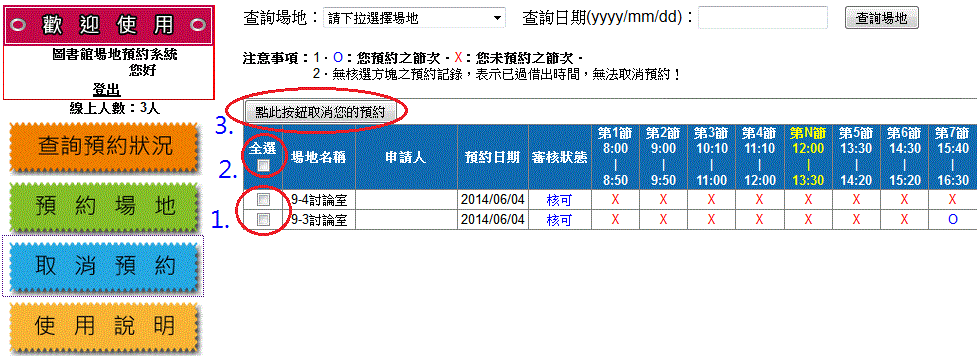This screenshot has width=977, height=361.
Task: Check the 9-4討論室 row checkbox
Action: (264, 200)
